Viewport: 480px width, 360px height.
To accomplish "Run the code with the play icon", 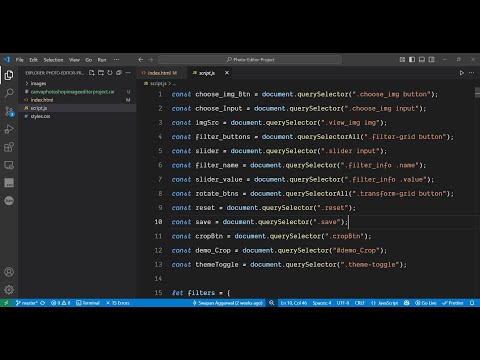I will [462, 73].
